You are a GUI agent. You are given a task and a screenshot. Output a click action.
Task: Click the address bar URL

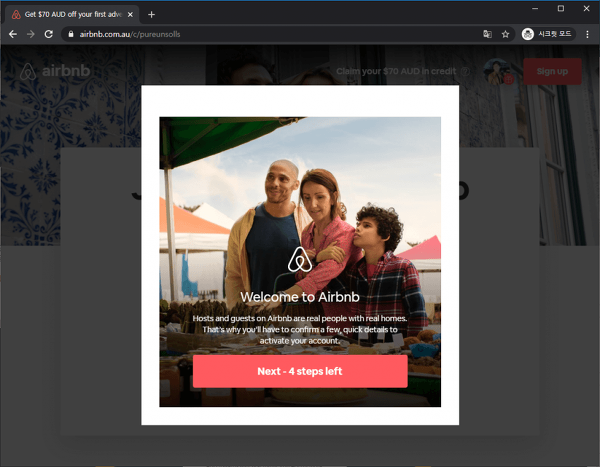pos(130,34)
